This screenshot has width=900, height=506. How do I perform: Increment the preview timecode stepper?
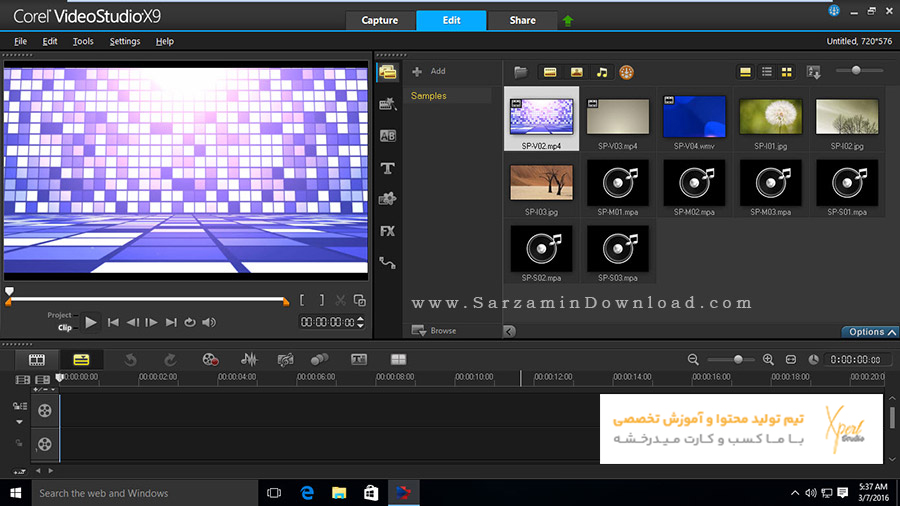tap(360, 319)
